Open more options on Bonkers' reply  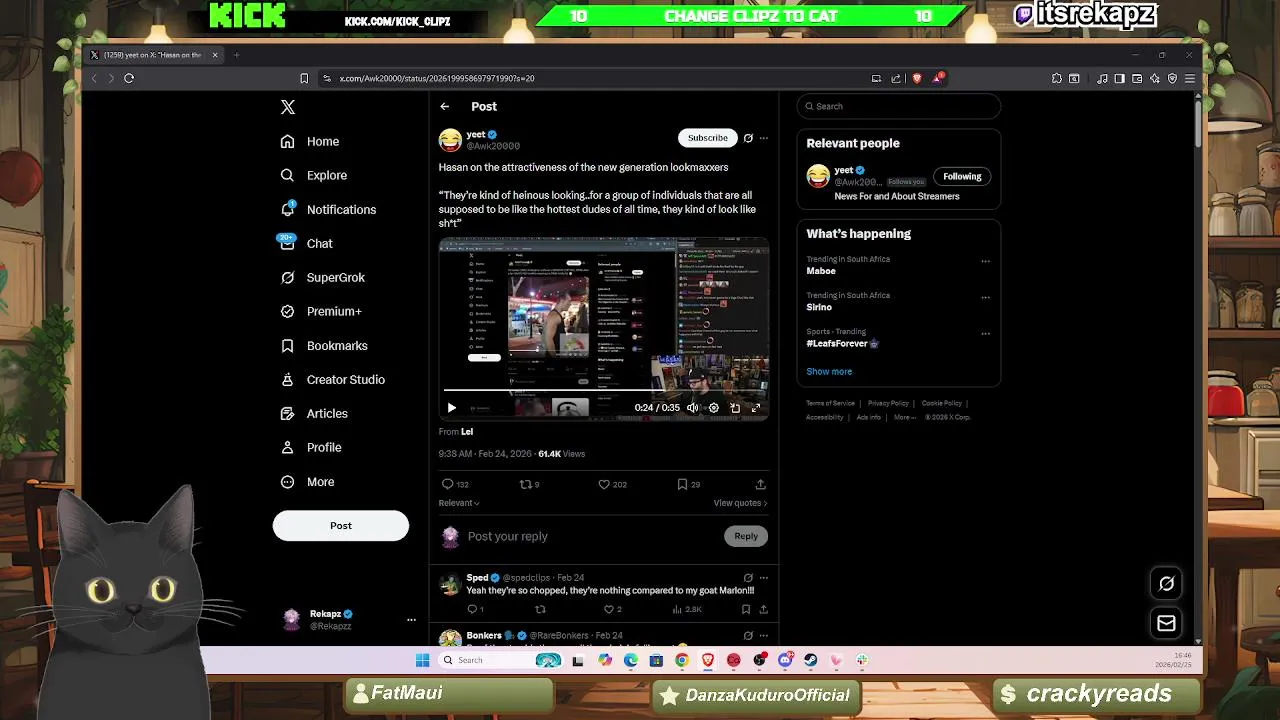(x=764, y=636)
